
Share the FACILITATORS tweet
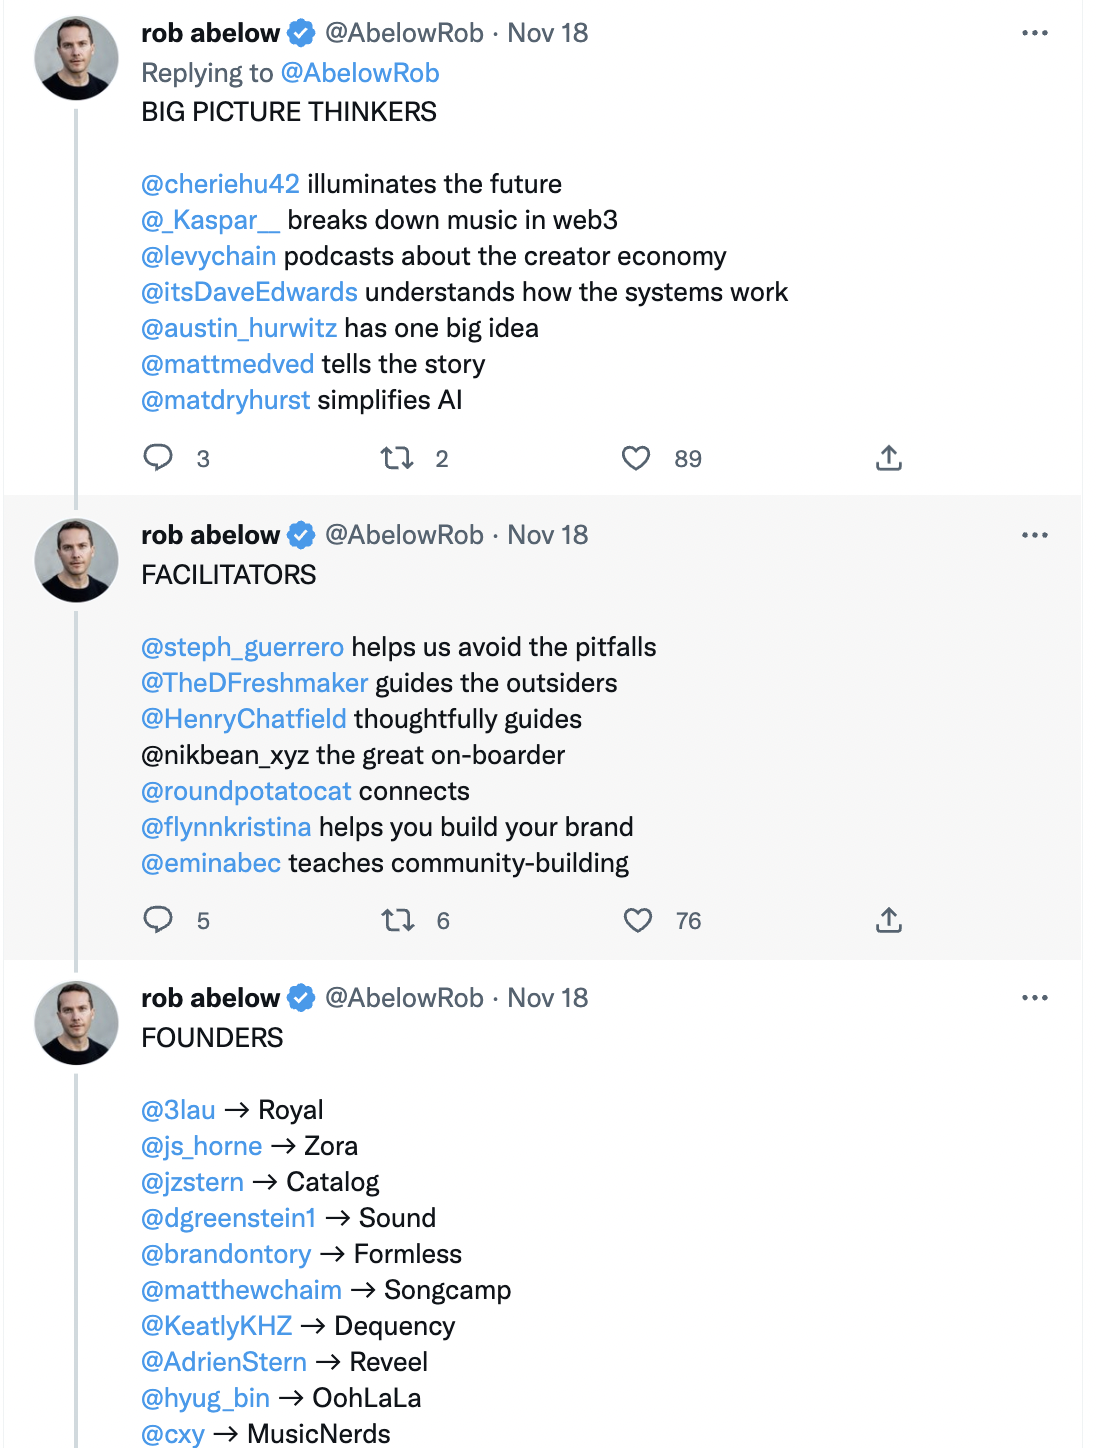pyautogui.click(x=889, y=920)
